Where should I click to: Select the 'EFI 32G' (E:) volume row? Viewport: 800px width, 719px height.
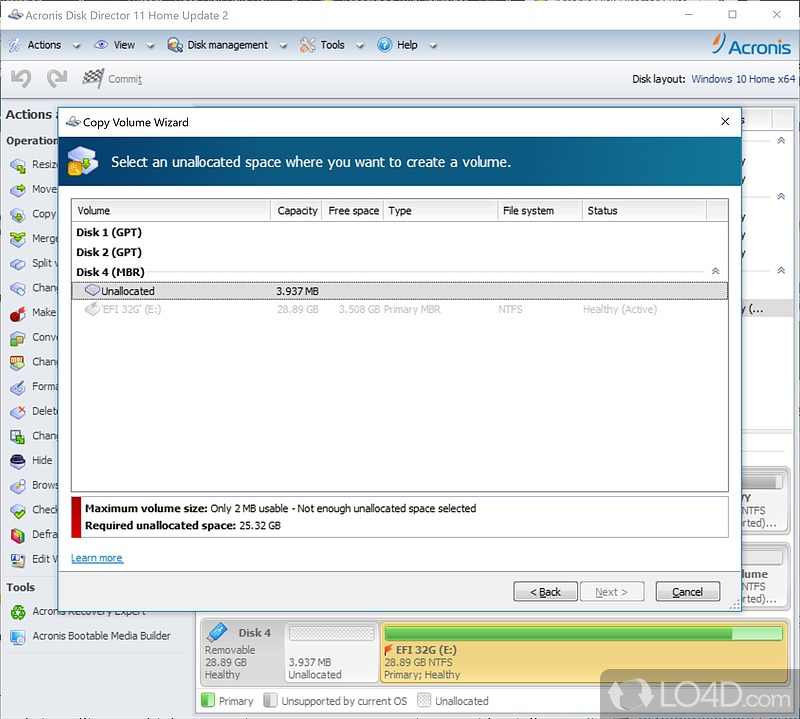point(399,309)
